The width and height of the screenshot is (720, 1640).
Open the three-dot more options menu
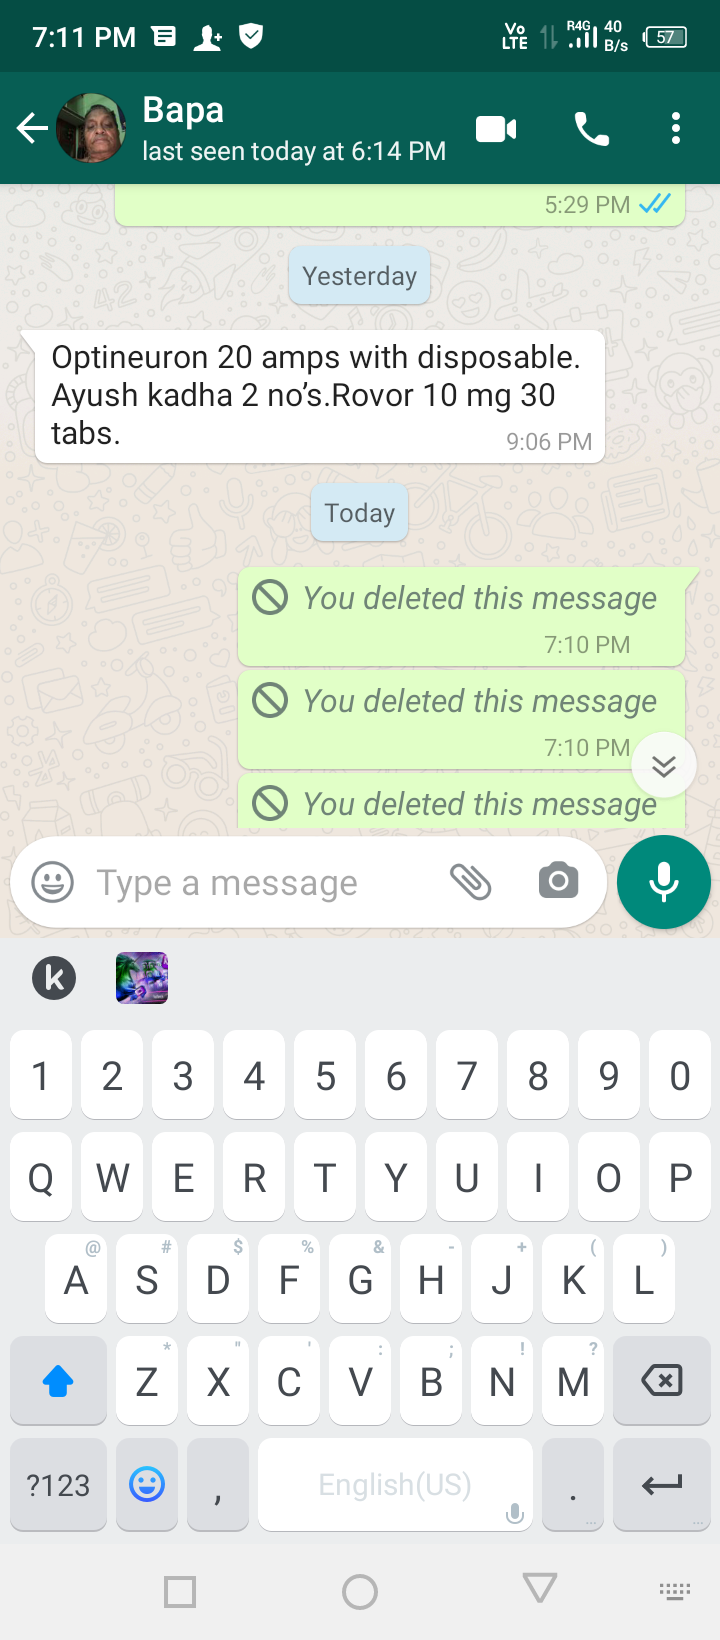676,129
